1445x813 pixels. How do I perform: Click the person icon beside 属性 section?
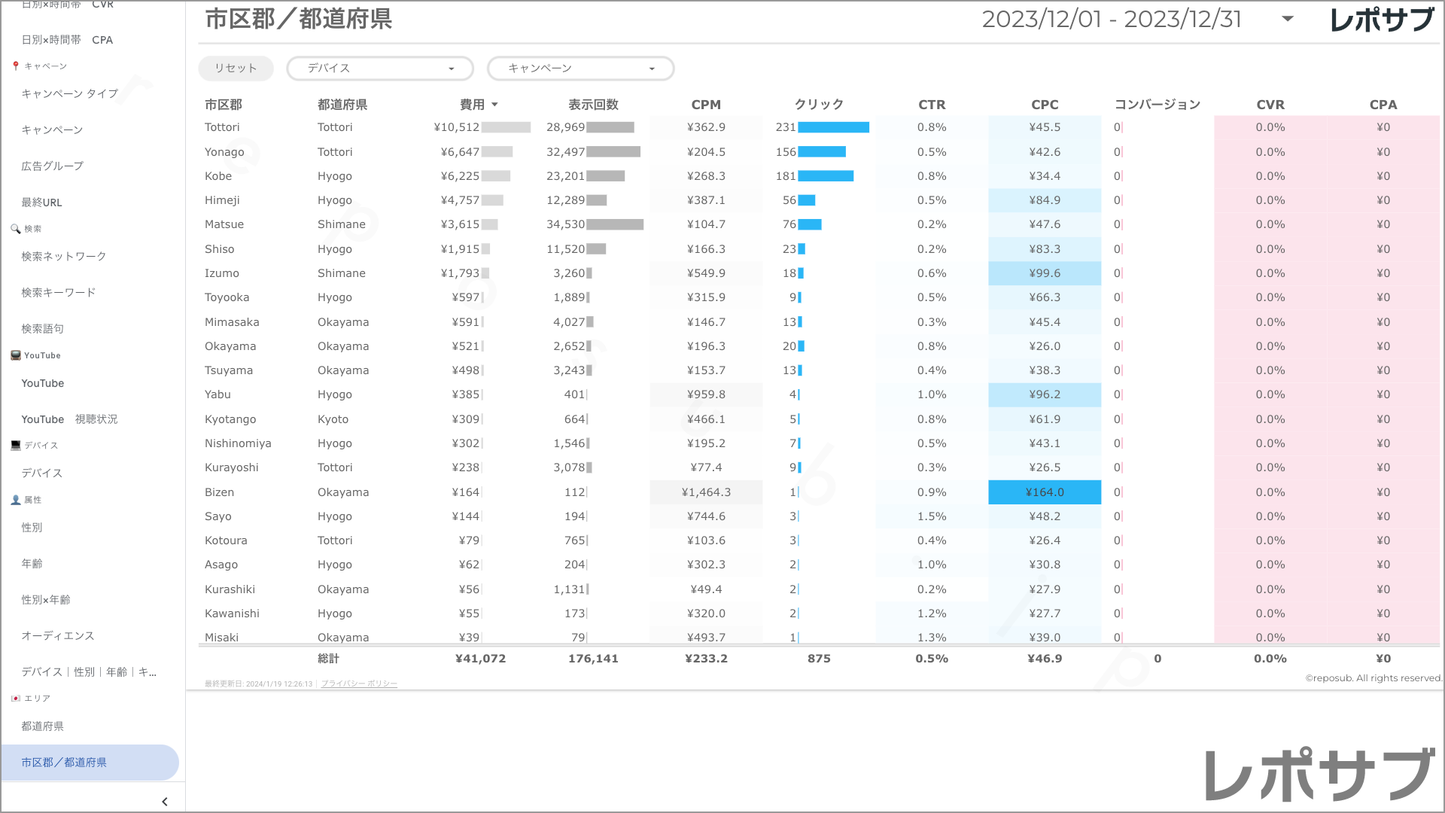[15, 500]
